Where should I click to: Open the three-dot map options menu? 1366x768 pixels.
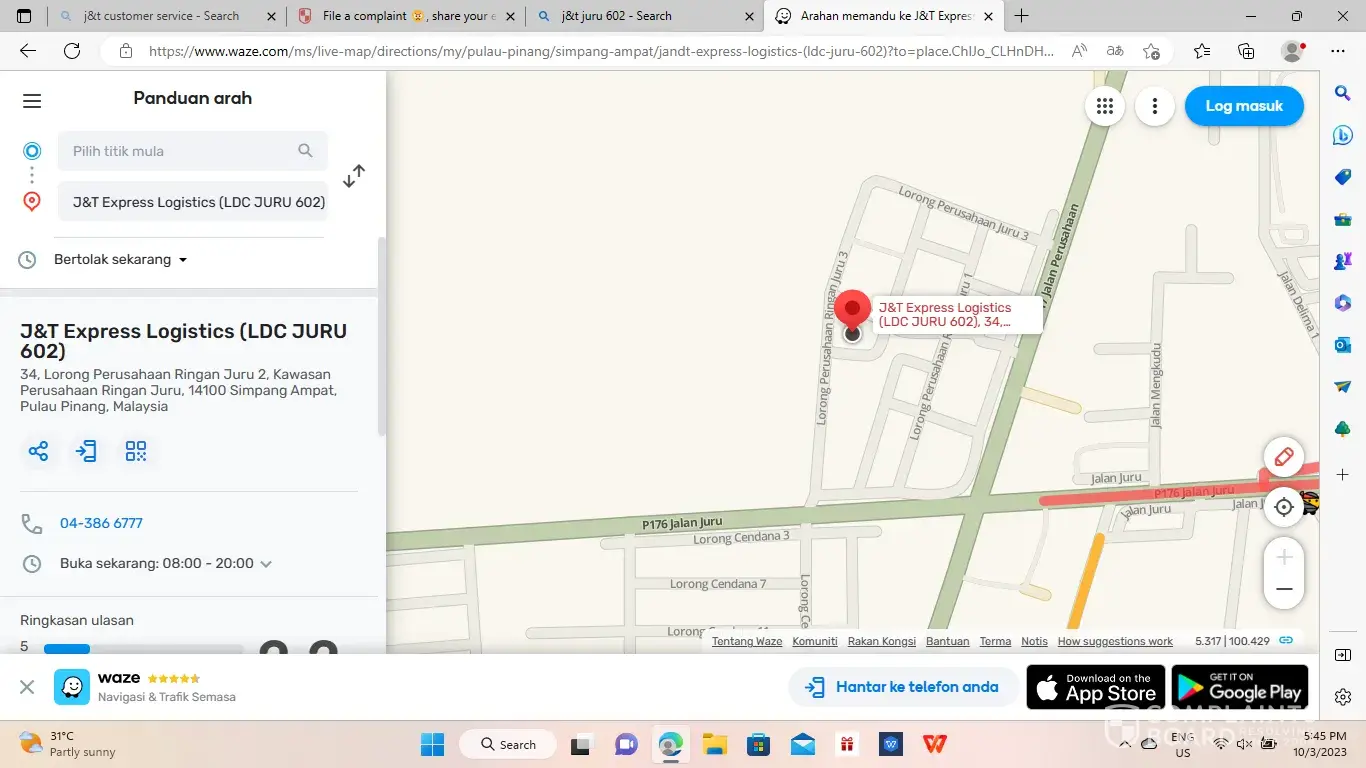point(1155,106)
